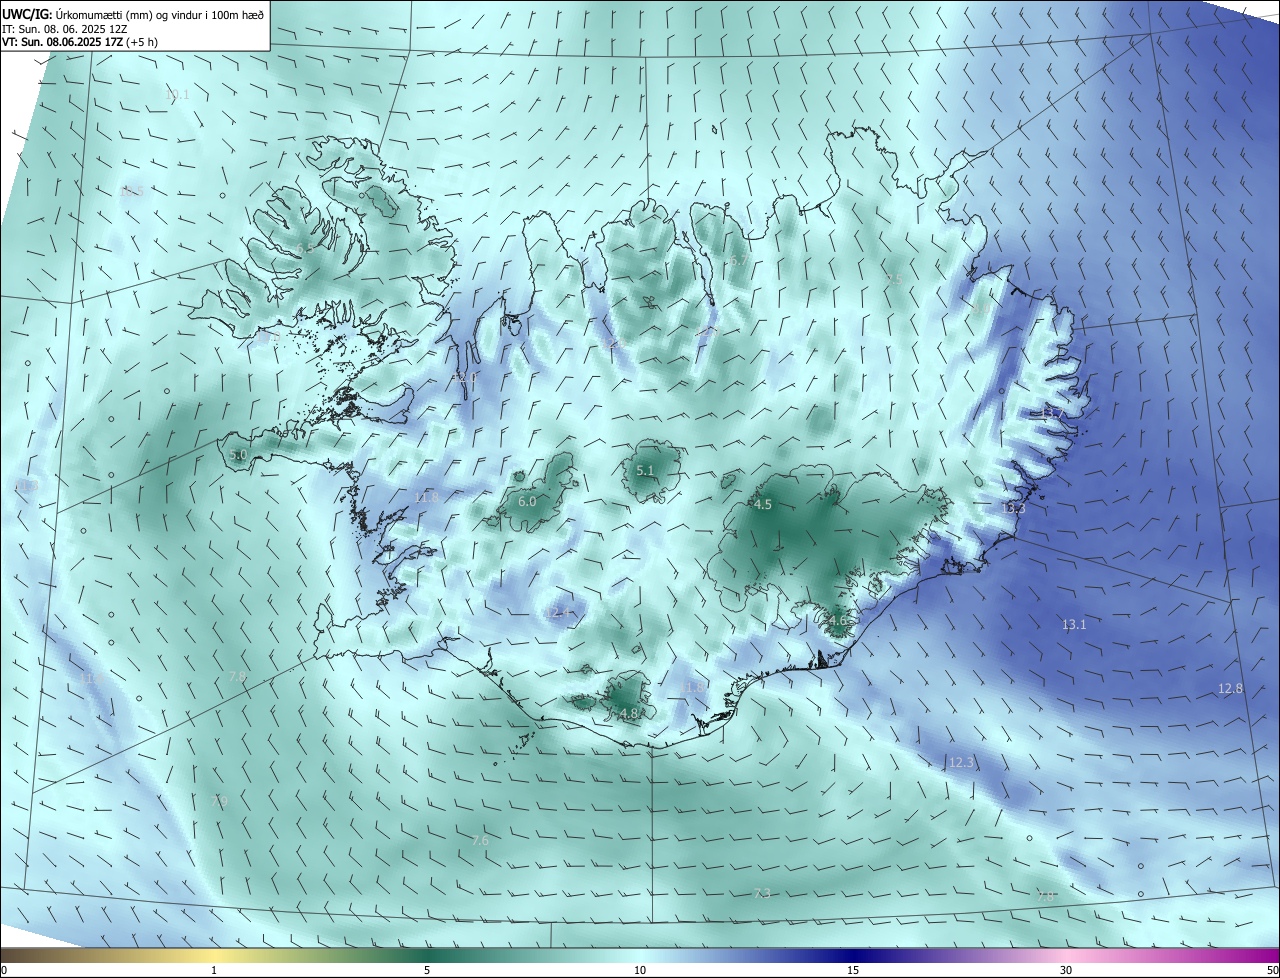Click the 7.6 value label in the southern sea
This screenshot has width=1280, height=978.
click(480, 841)
